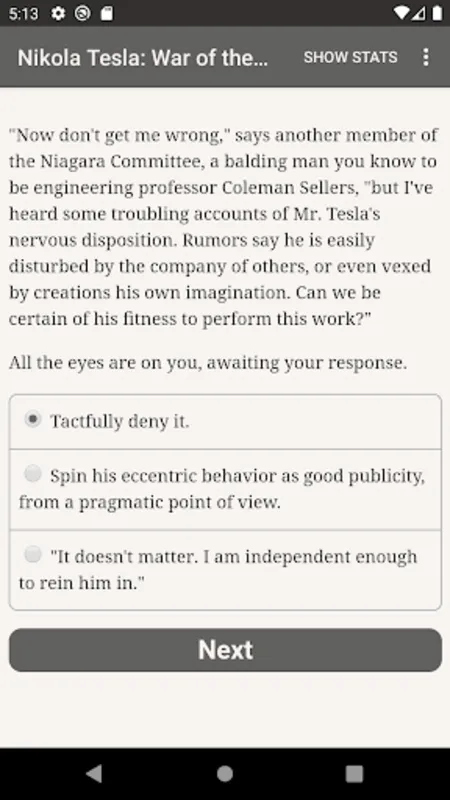Tap the Nikola Tesla app title

tap(142, 58)
